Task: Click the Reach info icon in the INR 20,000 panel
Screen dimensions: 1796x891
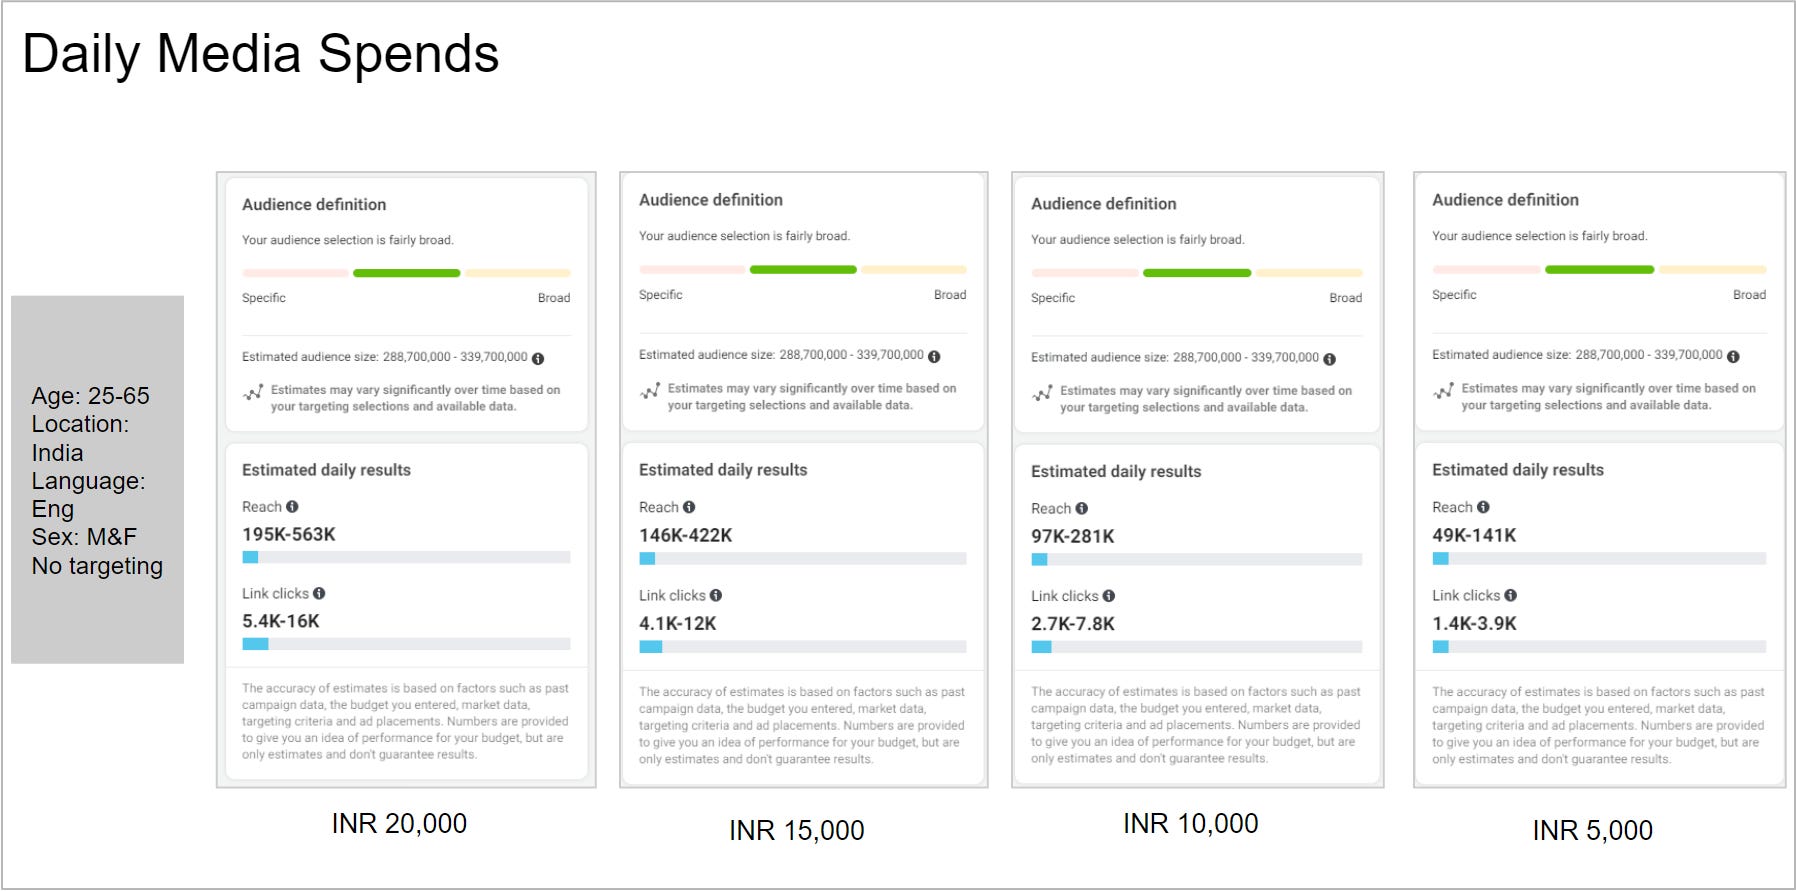Action: coord(292,507)
